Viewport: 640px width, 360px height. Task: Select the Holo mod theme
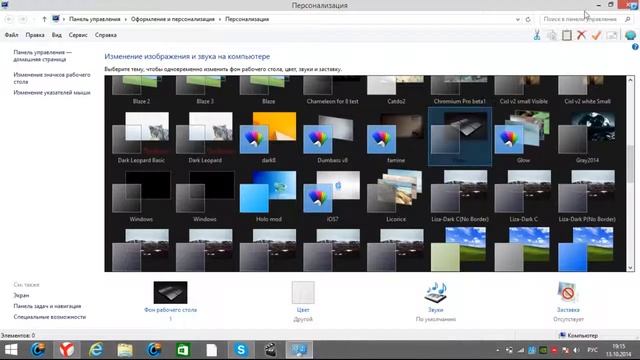[269, 196]
